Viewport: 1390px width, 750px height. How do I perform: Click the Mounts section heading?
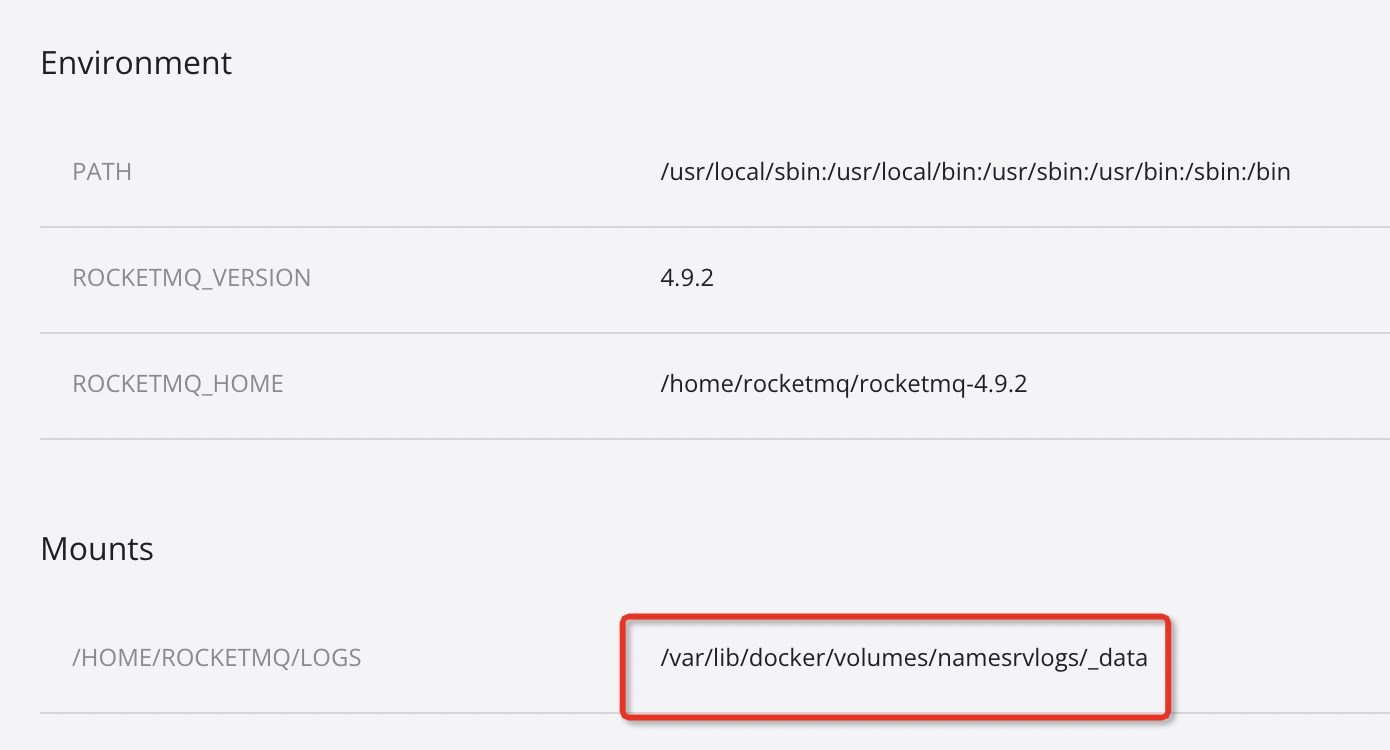[97, 549]
